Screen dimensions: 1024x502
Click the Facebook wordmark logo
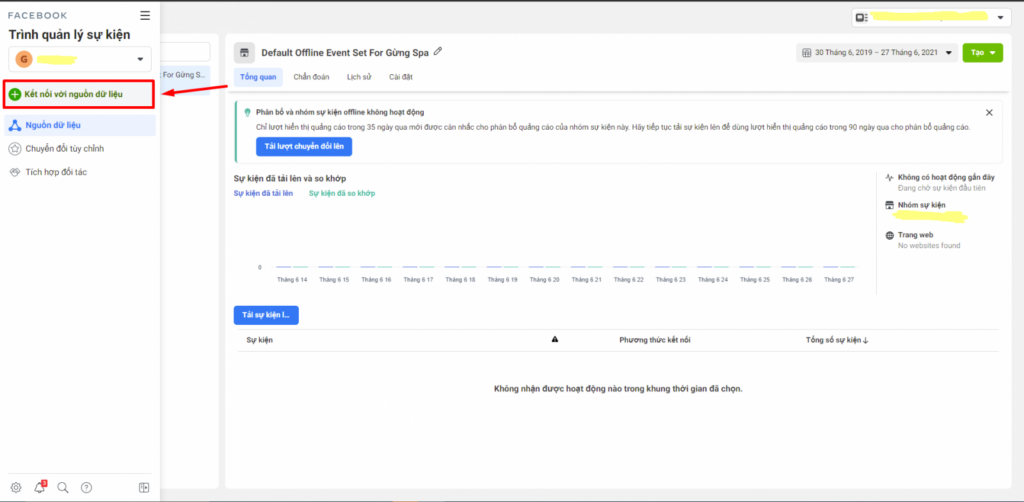tap(37, 16)
